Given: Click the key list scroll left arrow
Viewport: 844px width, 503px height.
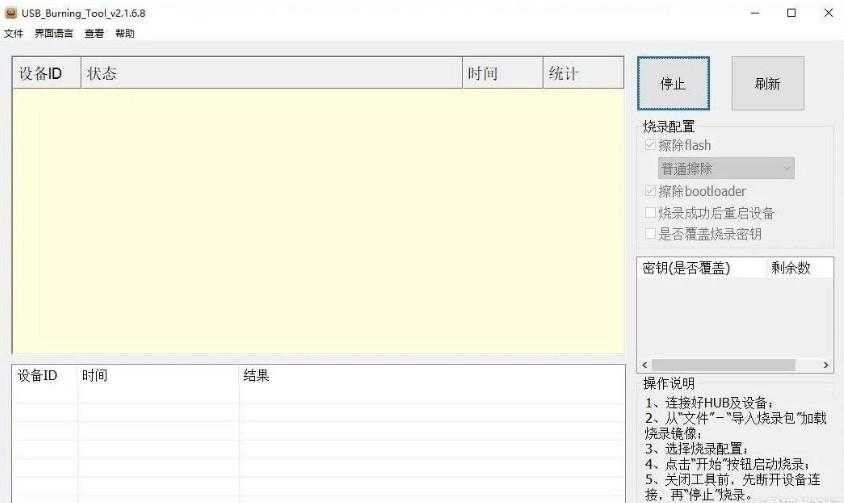Looking at the screenshot, I should [644, 365].
